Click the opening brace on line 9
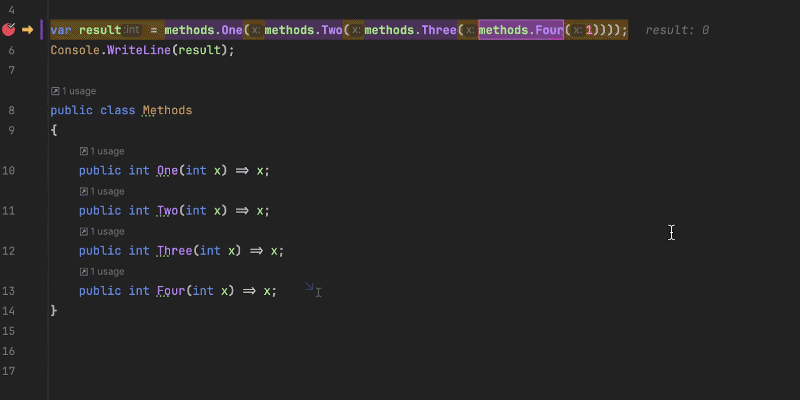Viewport: 800px width, 400px height. [x=54, y=131]
